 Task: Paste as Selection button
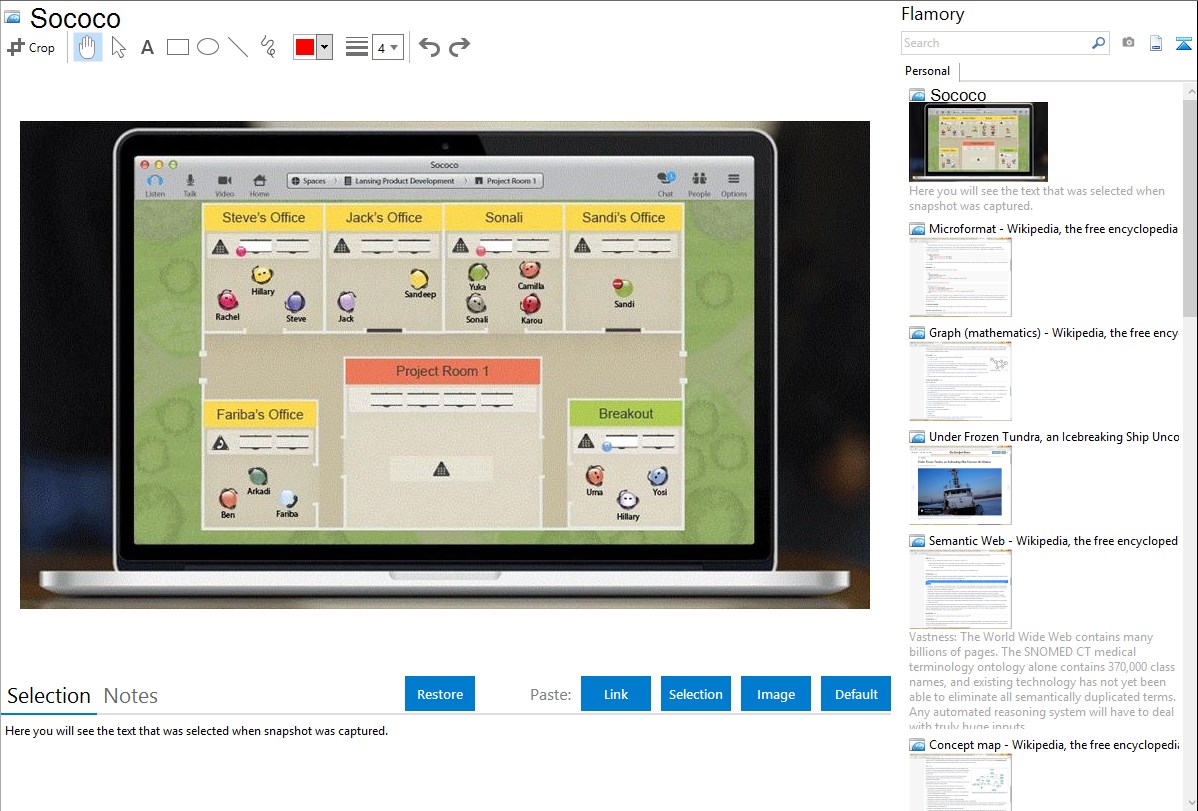(695, 694)
